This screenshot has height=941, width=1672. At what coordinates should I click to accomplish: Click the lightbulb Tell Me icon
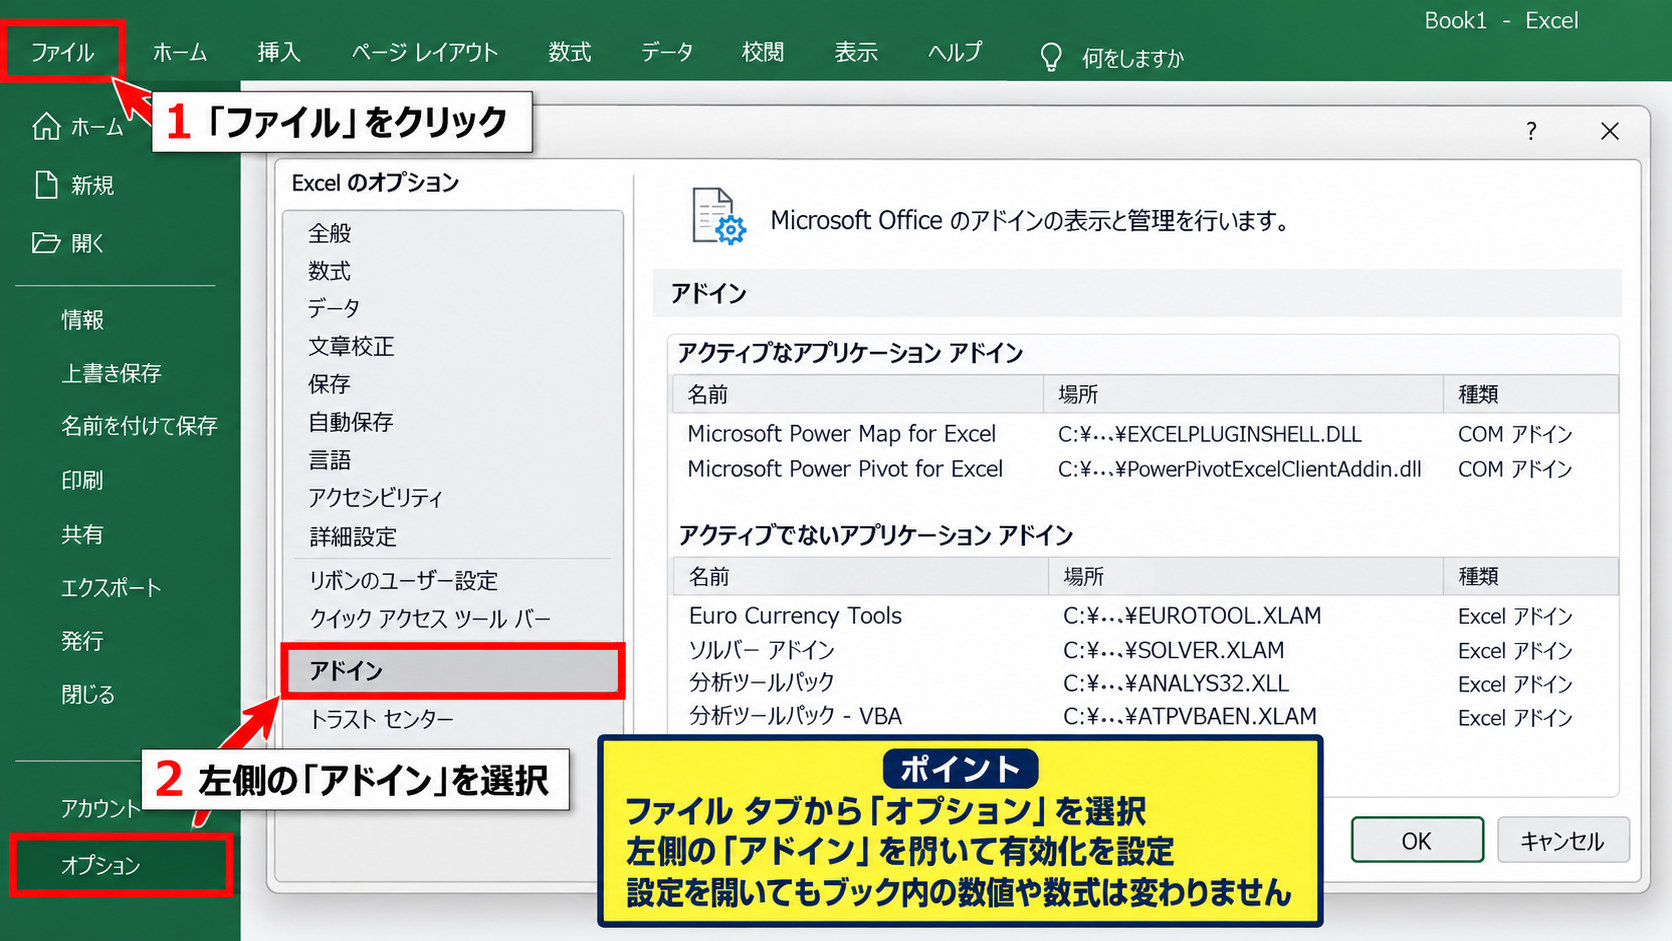coord(1050,57)
